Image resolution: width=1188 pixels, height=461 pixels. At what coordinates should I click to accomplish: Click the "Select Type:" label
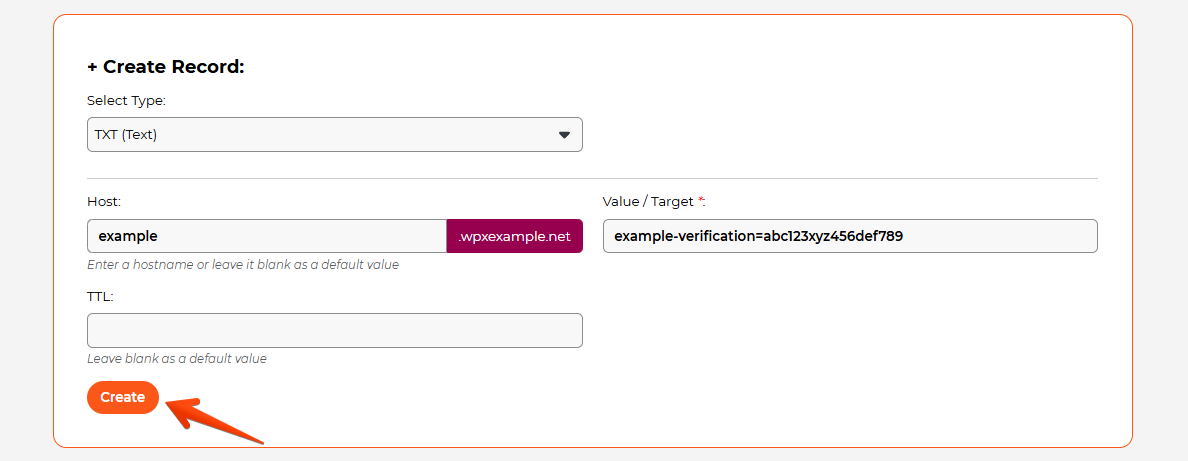[126, 101]
